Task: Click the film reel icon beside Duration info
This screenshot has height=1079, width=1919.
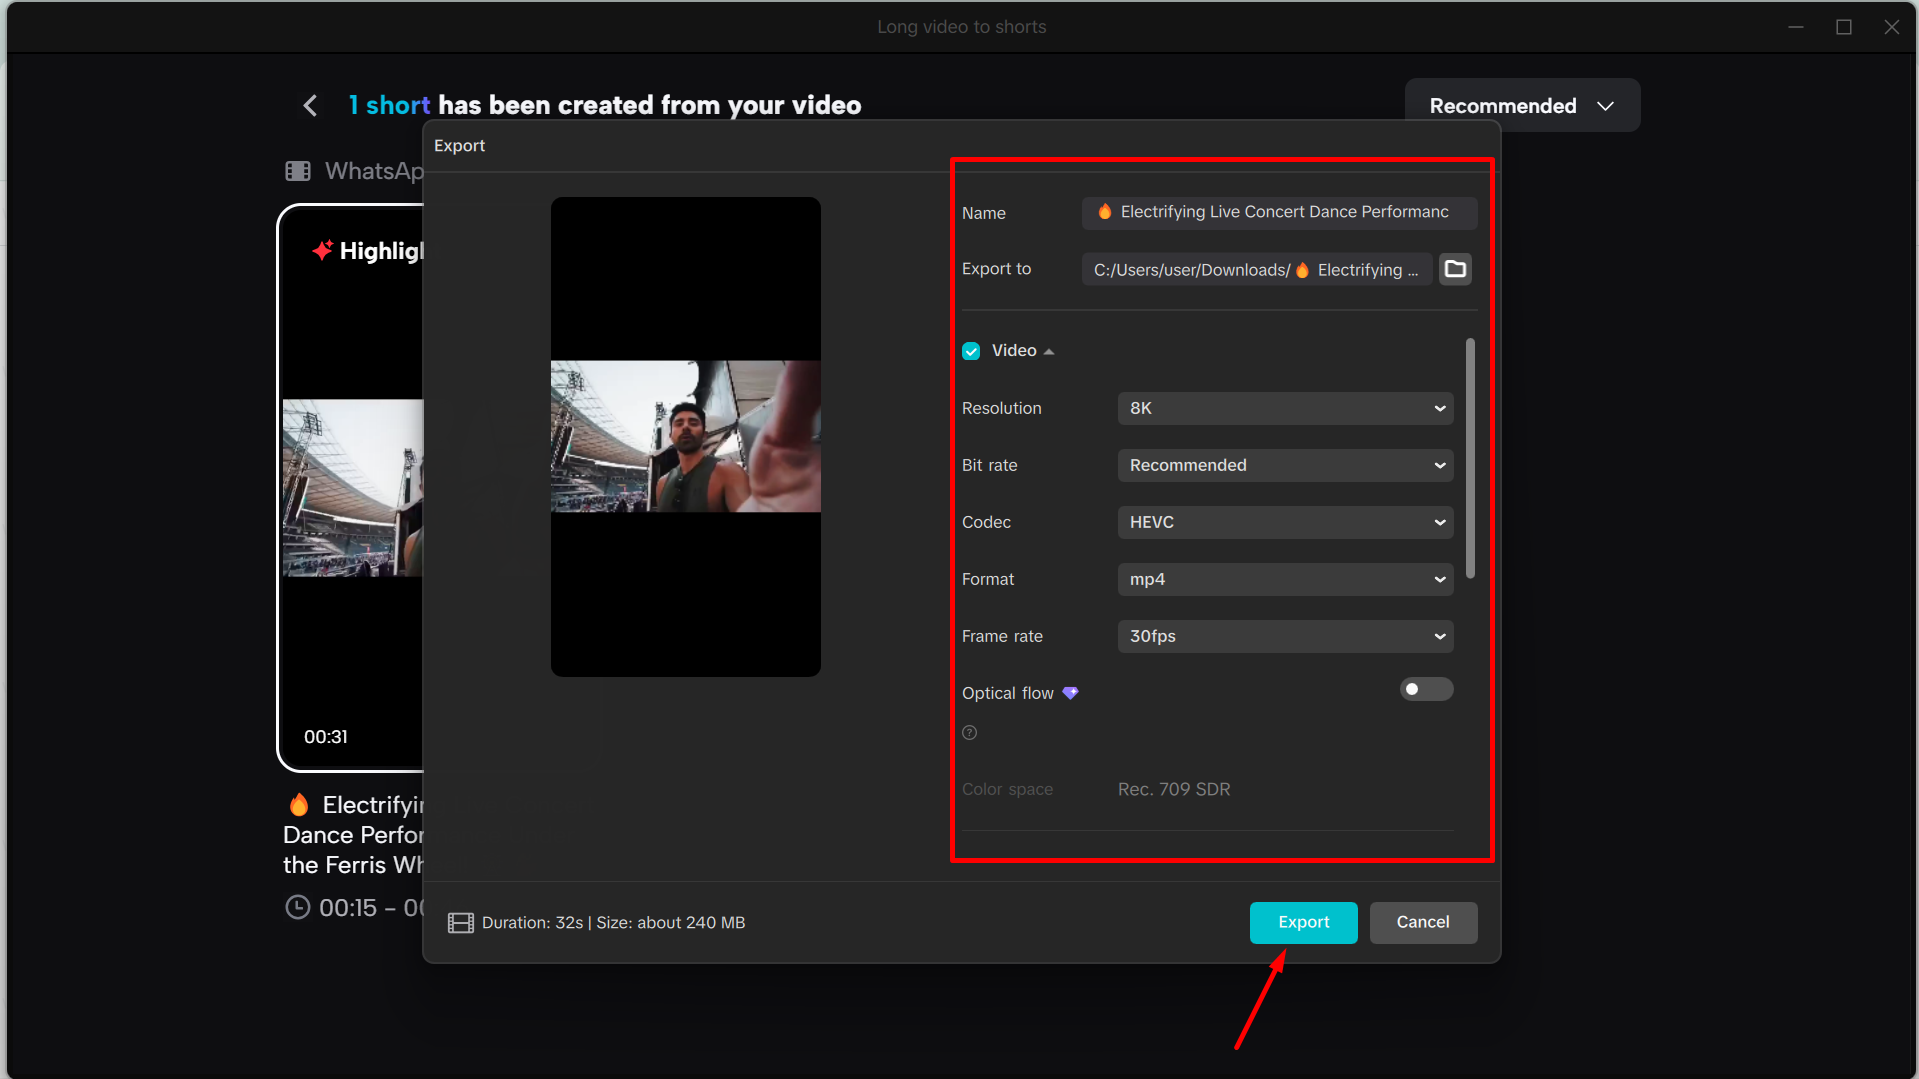Action: pyautogui.click(x=461, y=922)
